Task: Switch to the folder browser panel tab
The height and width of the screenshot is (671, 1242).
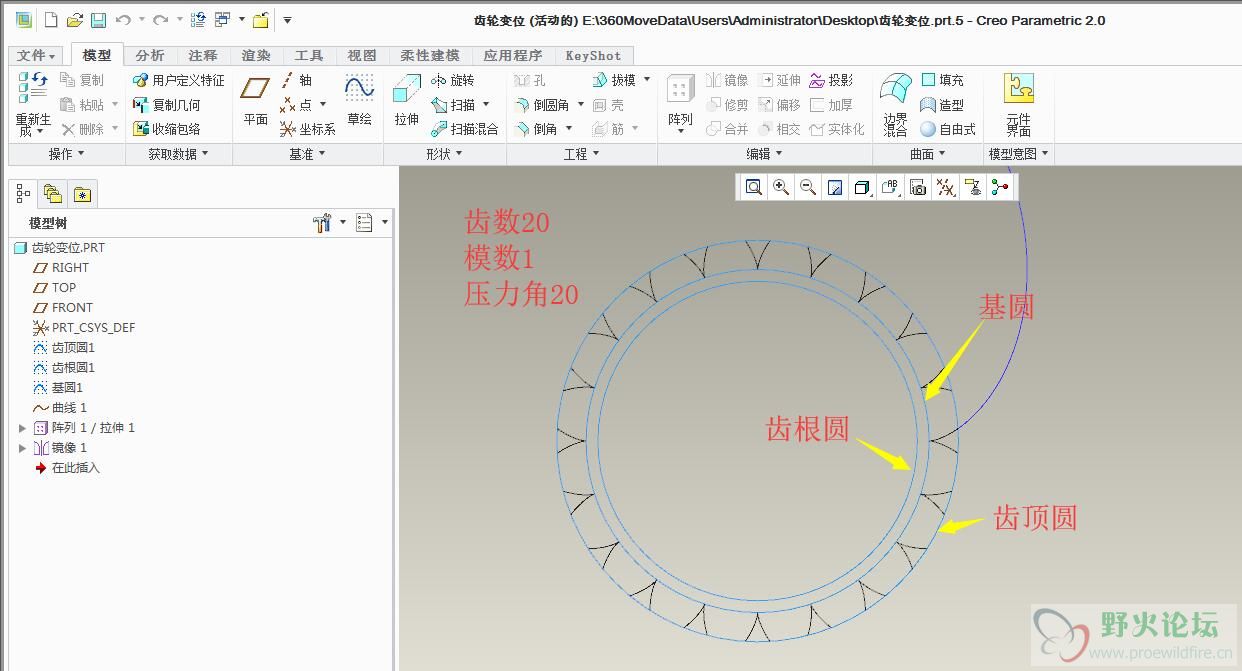Action: (x=52, y=194)
